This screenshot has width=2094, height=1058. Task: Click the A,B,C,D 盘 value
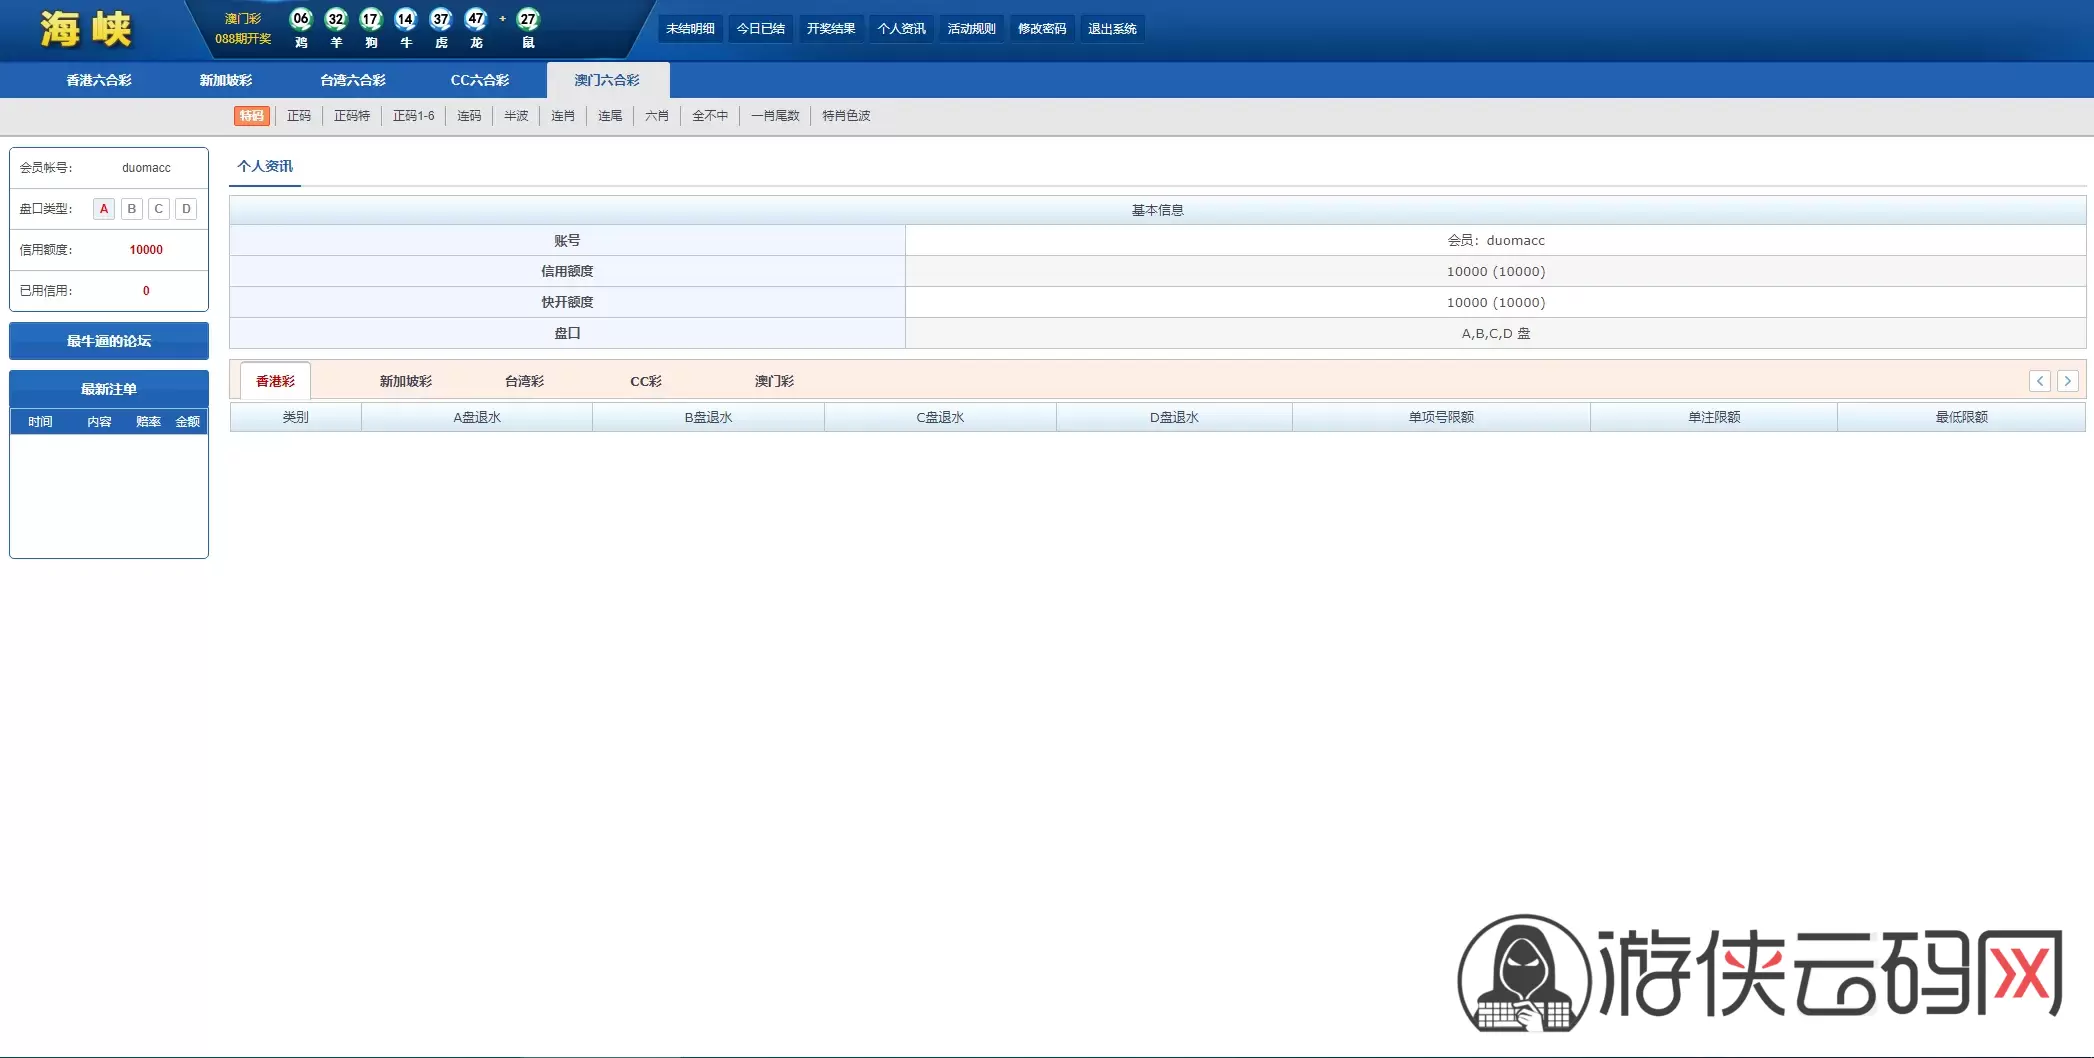pyautogui.click(x=1496, y=334)
